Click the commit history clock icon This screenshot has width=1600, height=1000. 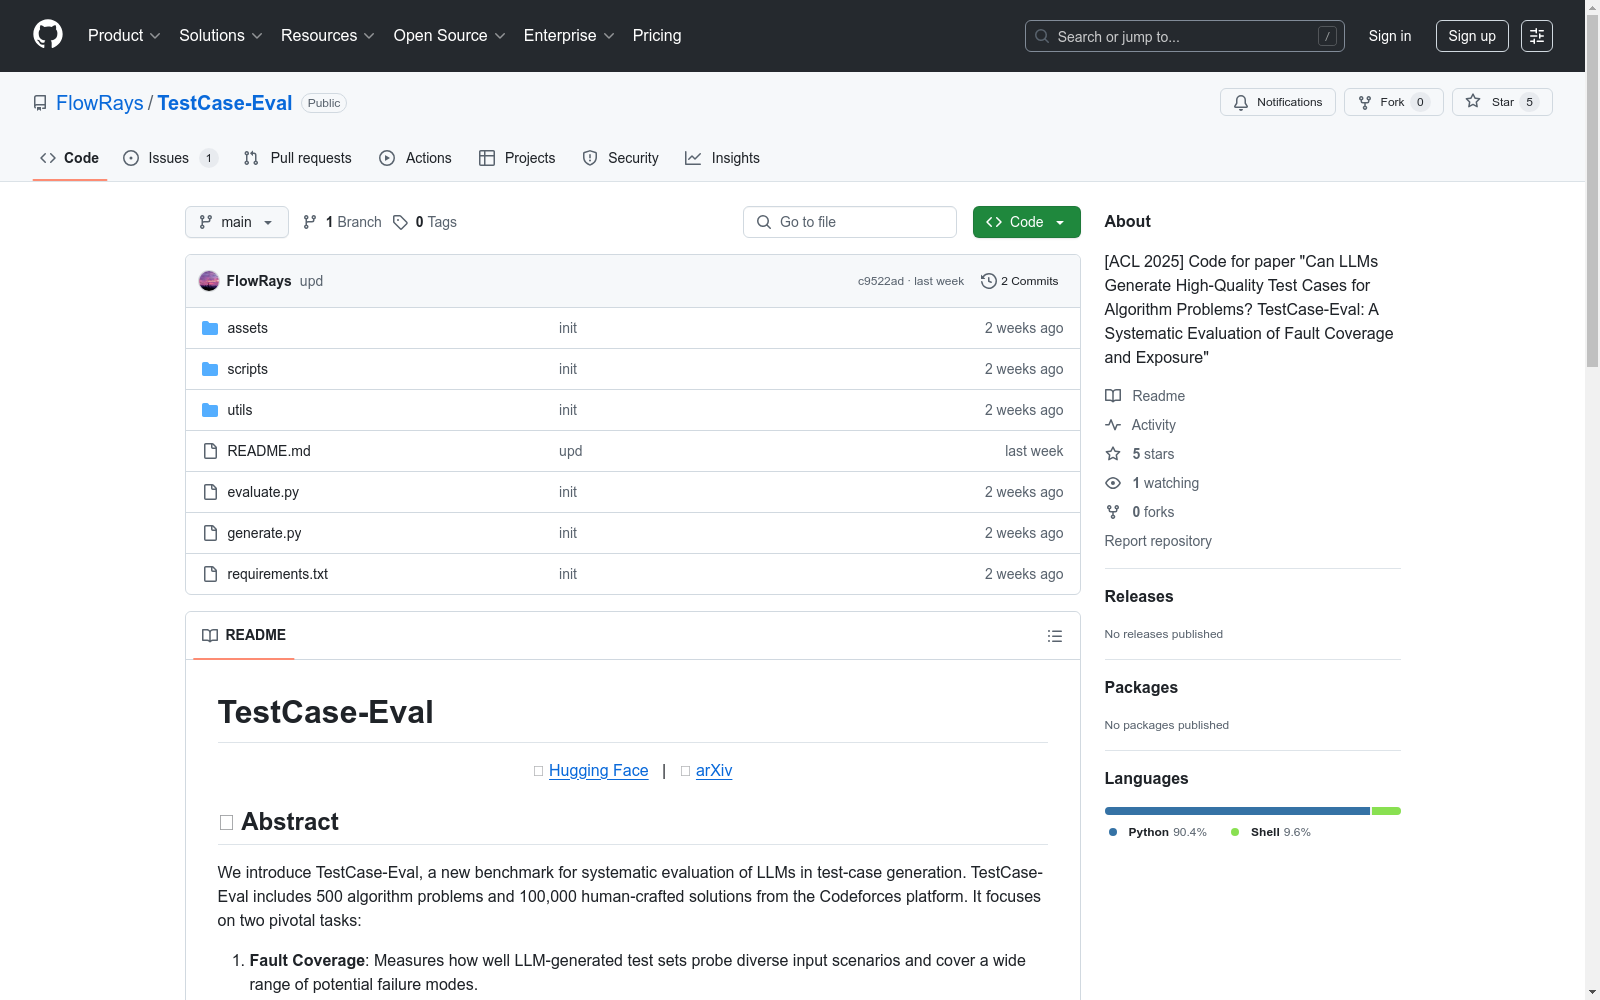click(989, 281)
